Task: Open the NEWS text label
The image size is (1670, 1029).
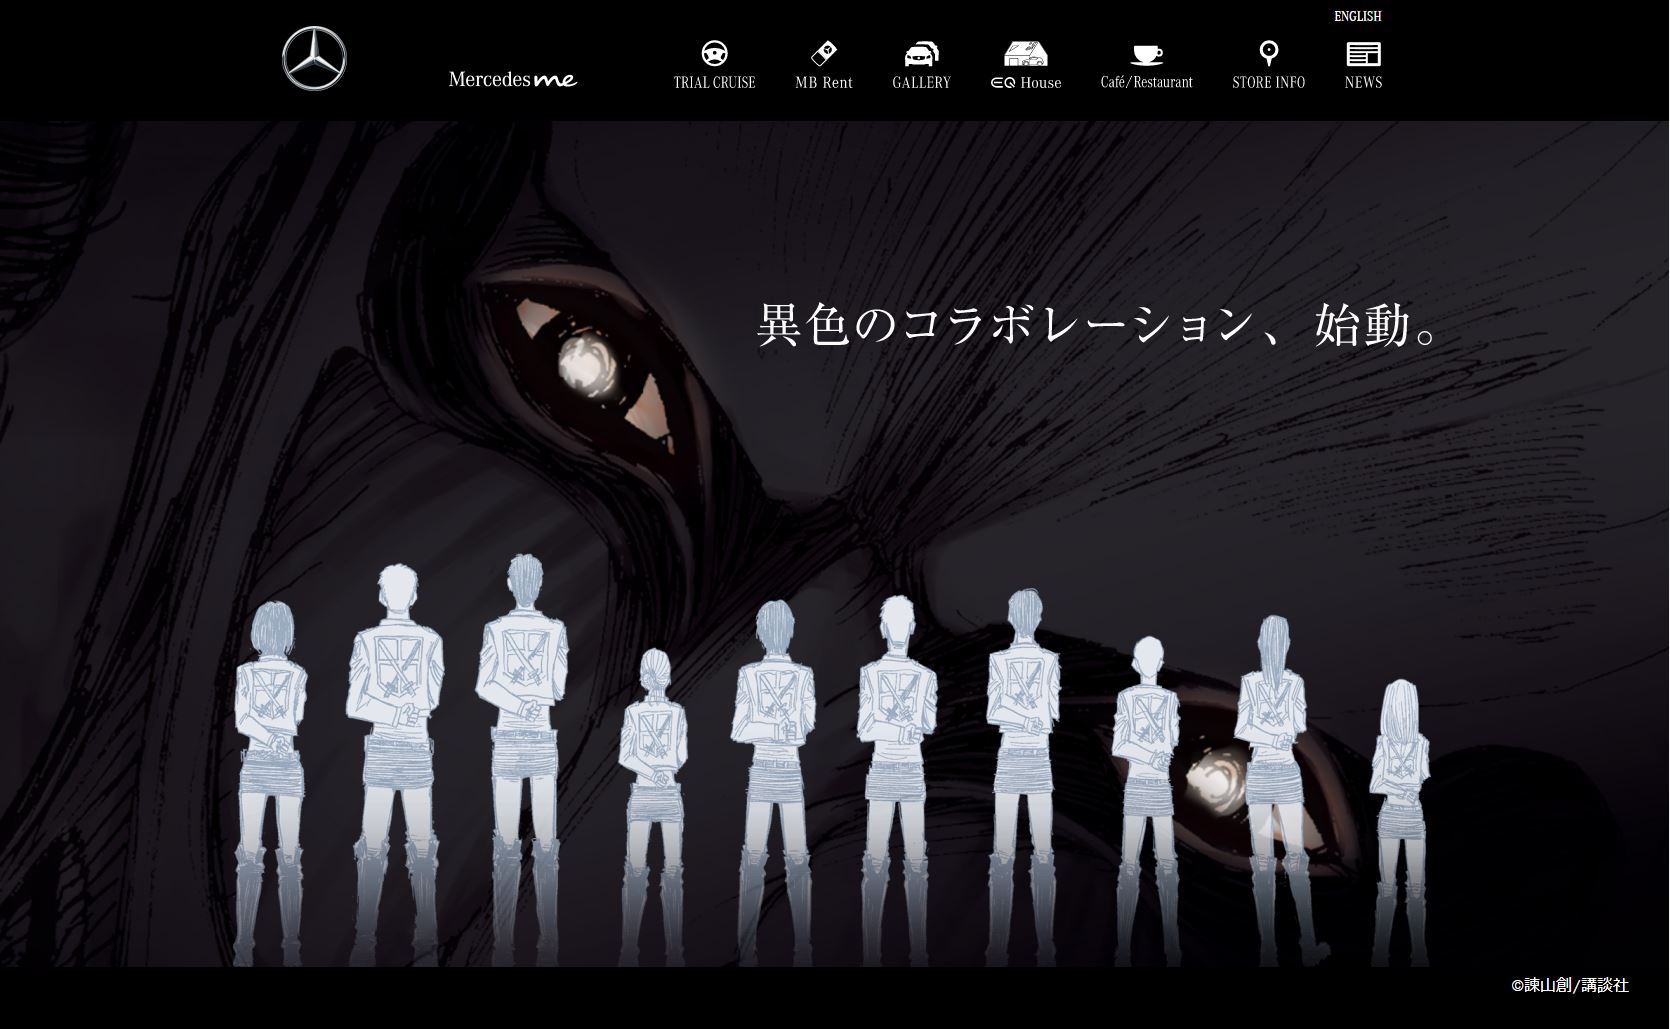Action: tap(1363, 83)
